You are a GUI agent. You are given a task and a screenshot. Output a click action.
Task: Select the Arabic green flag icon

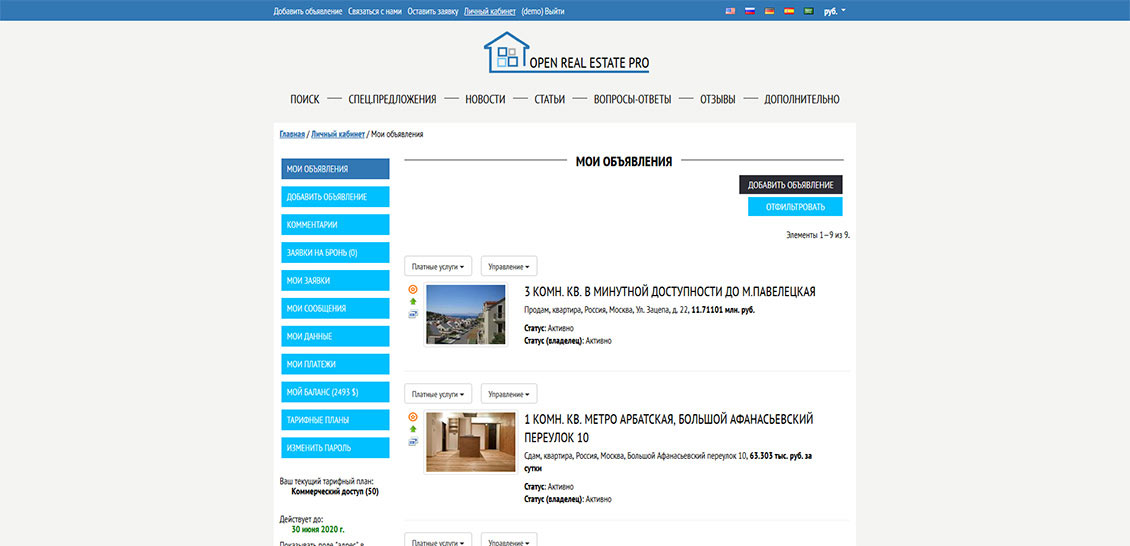pos(808,11)
